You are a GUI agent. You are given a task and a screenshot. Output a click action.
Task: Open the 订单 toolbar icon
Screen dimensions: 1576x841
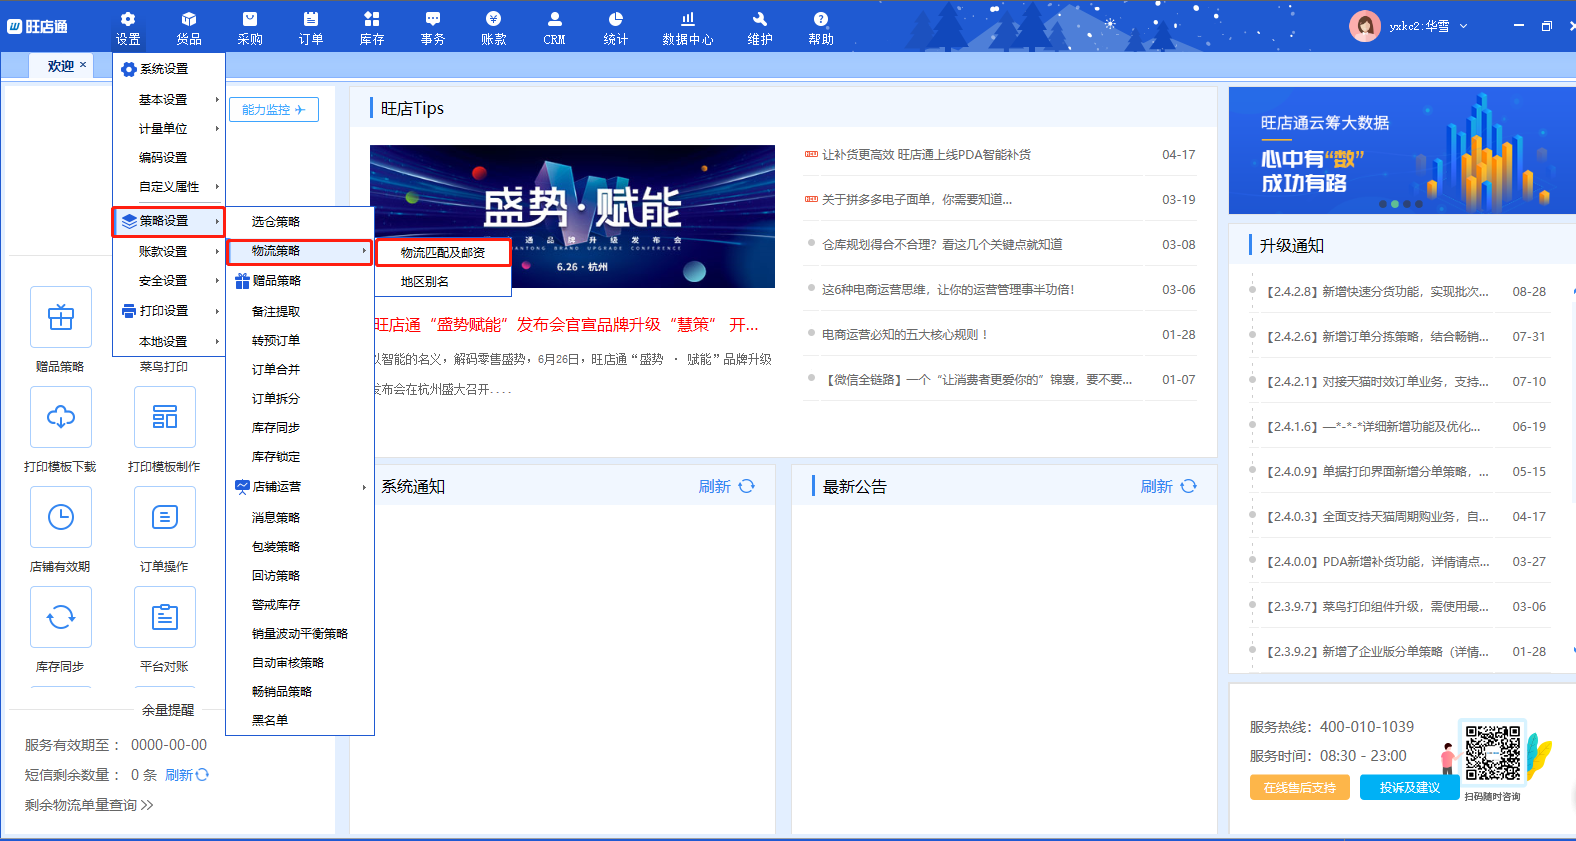[x=311, y=28]
